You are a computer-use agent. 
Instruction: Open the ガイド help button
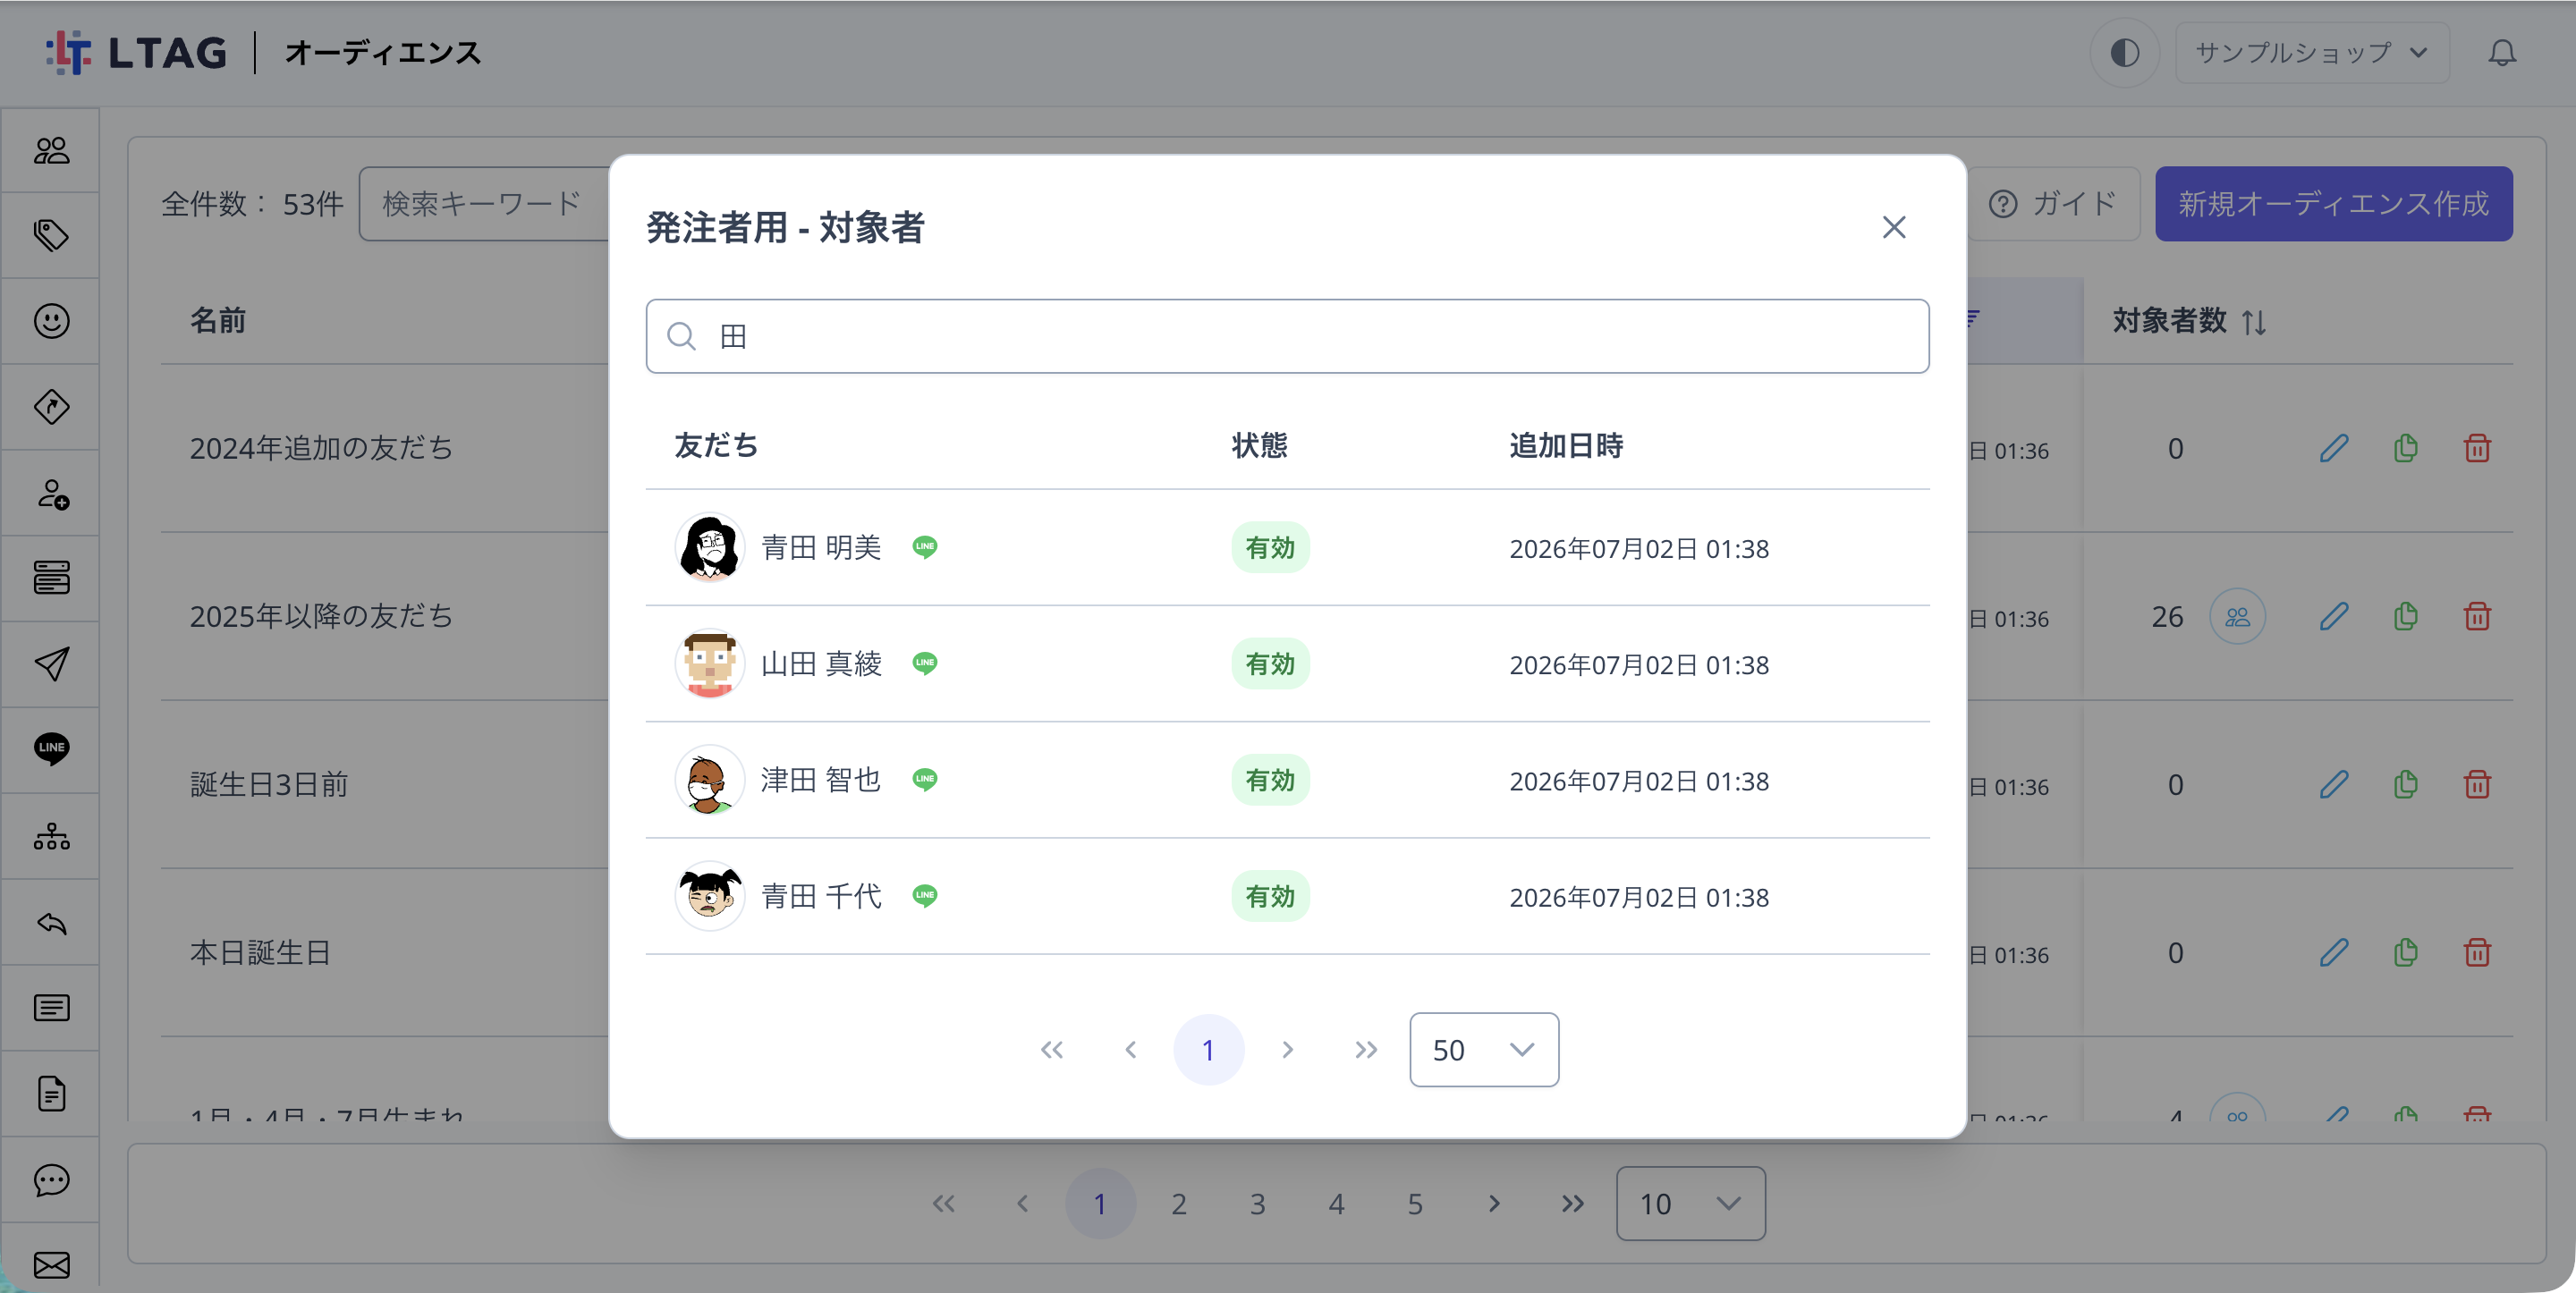pos(2052,203)
